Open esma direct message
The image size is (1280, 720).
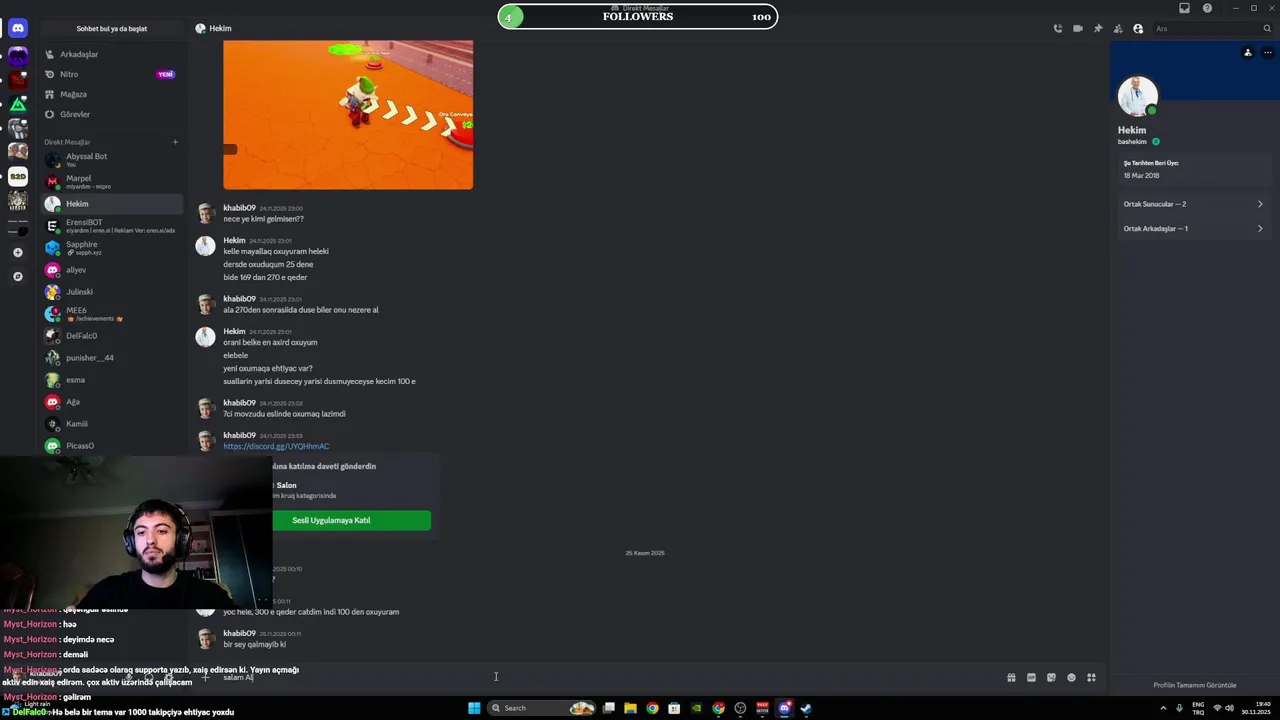pos(112,380)
